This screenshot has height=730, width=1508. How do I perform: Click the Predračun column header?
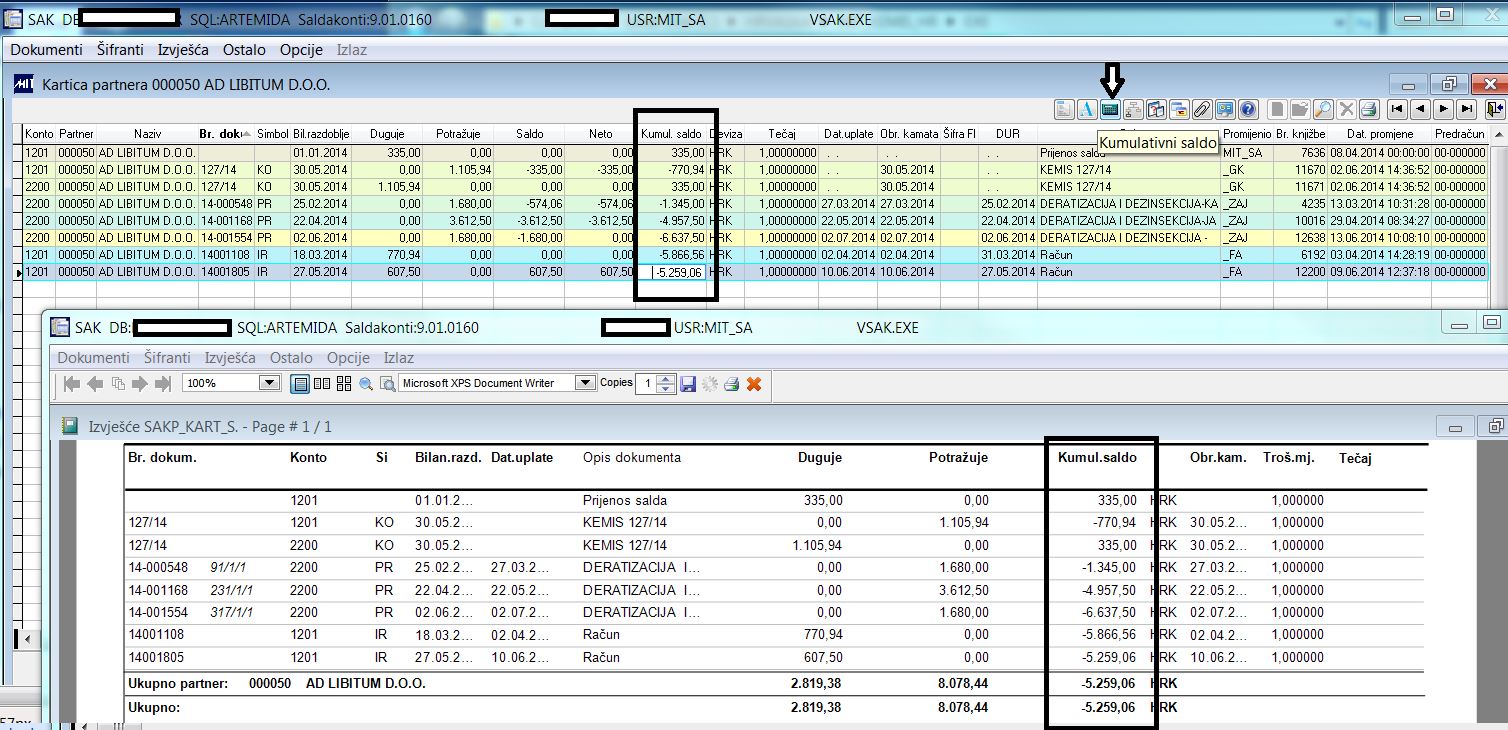pos(1460,134)
